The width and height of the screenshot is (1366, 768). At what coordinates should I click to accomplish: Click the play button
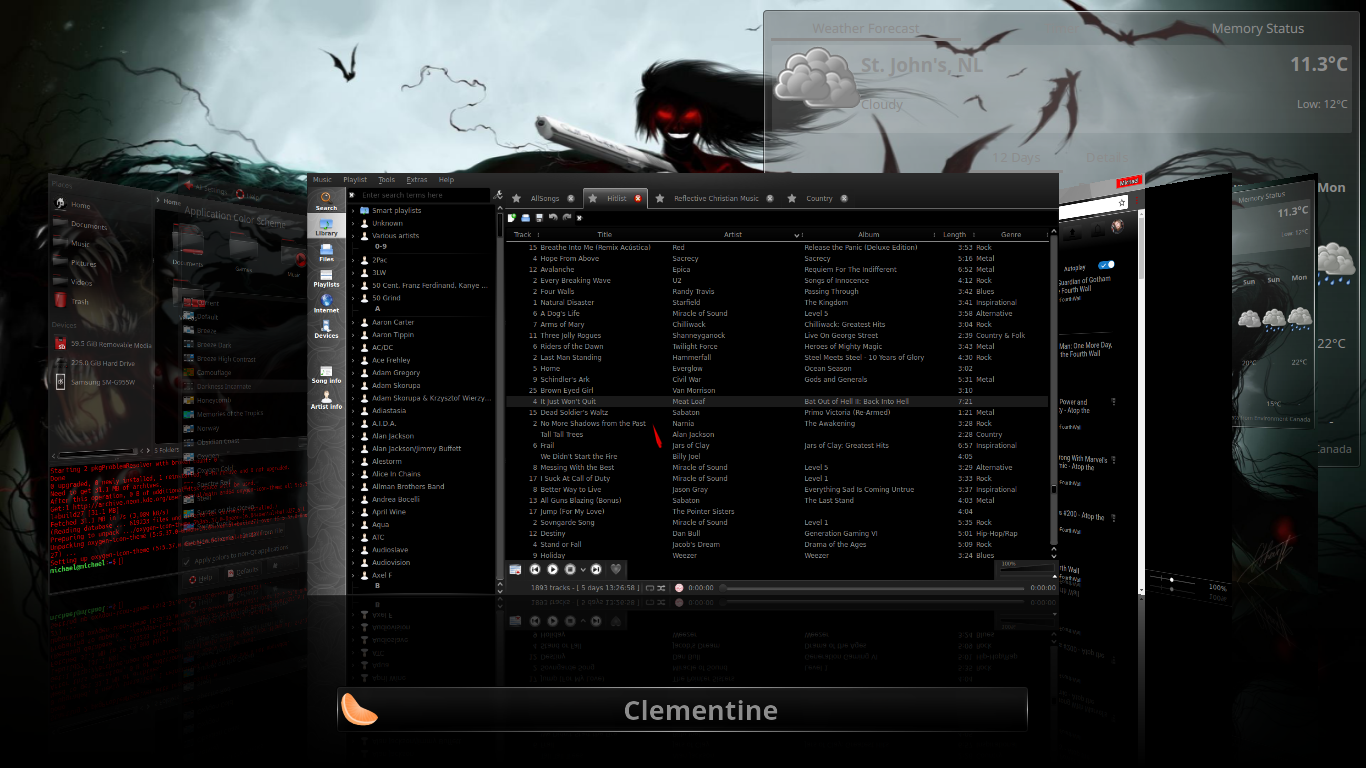tap(553, 569)
